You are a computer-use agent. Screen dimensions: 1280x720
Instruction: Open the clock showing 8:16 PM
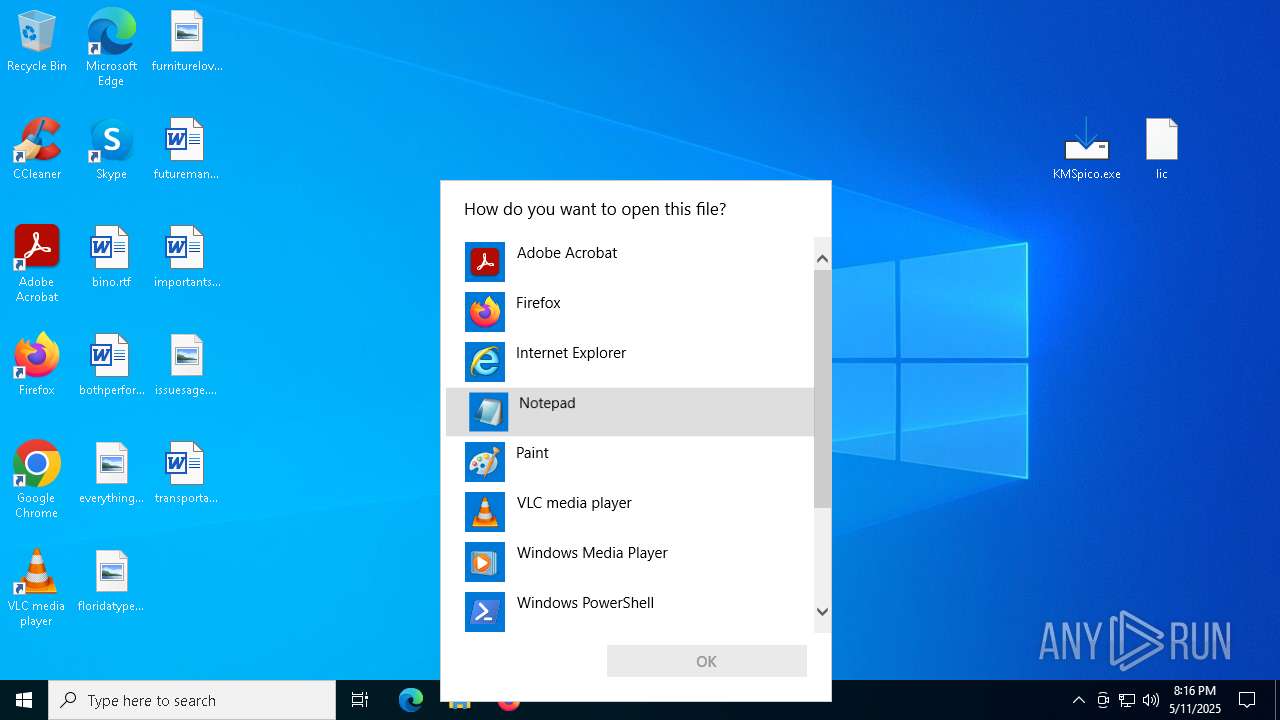click(x=1195, y=700)
